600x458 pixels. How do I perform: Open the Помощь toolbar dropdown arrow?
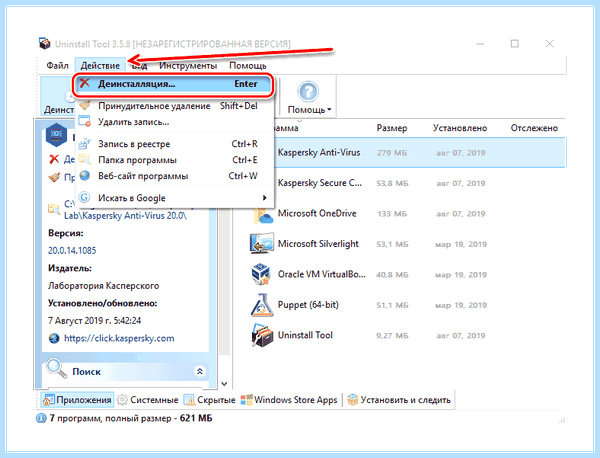pyautogui.click(x=329, y=110)
